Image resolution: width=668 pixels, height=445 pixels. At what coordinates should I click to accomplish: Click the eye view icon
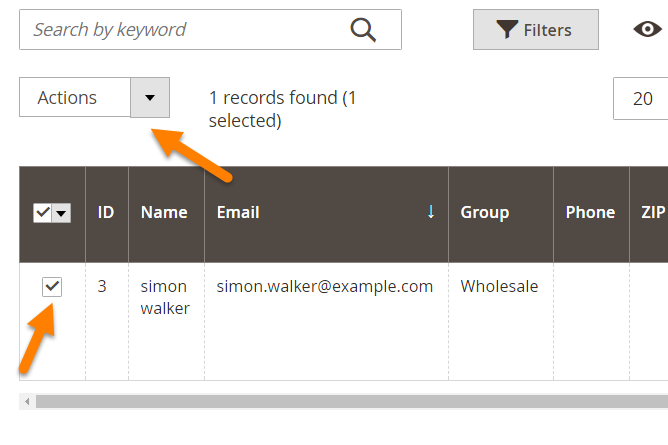click(x=648, y=29)
